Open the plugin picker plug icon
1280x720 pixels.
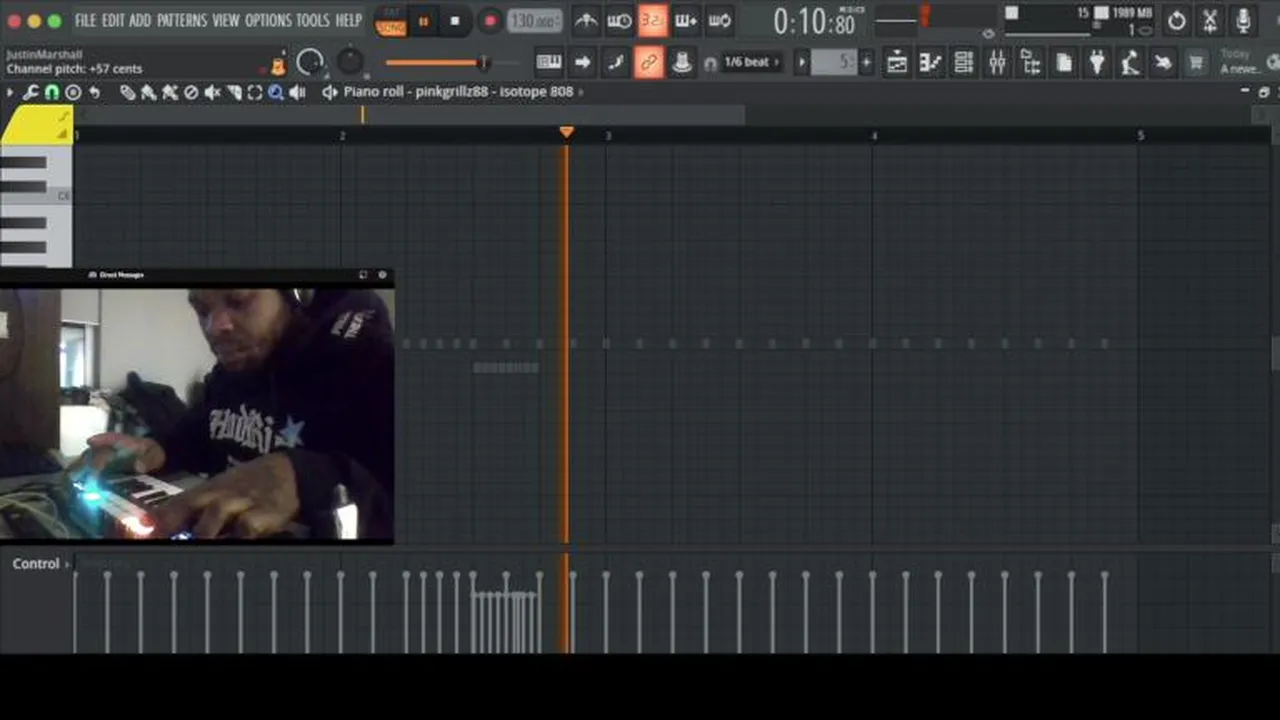[x=1097, y=63]
